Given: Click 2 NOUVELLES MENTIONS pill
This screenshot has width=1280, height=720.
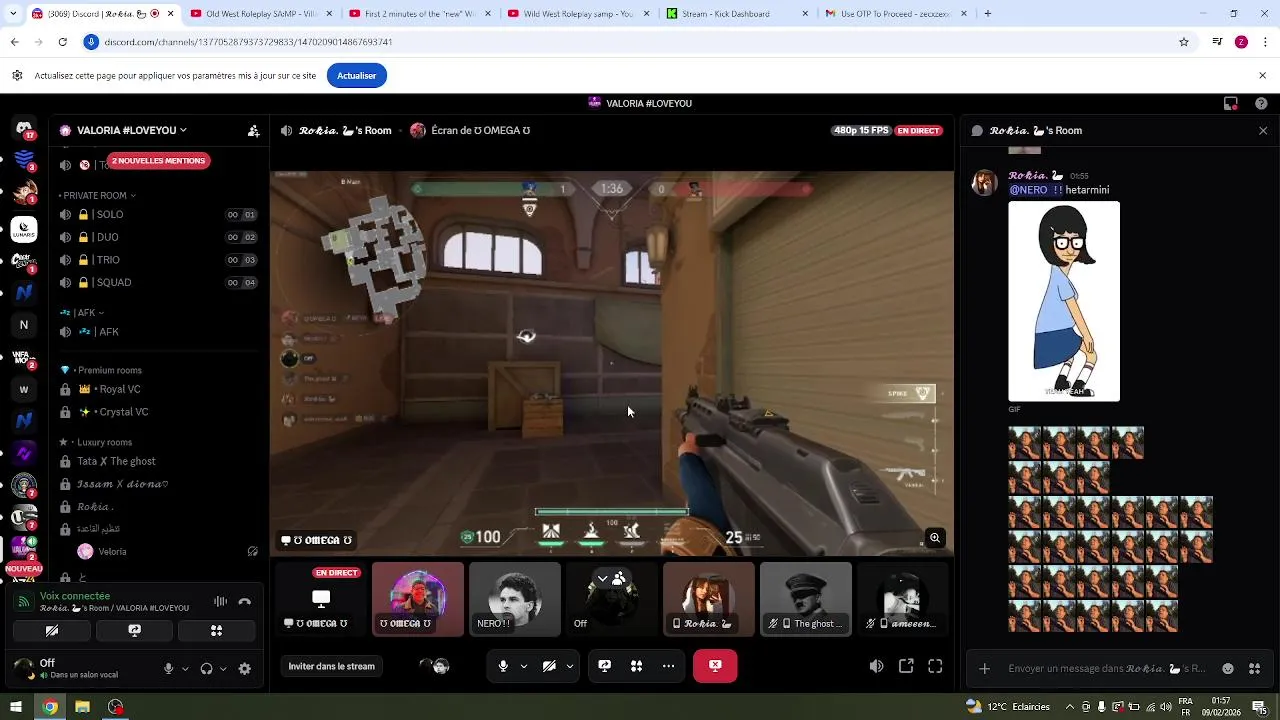Looking at the screenshot, I should click(x=158, y=161).
